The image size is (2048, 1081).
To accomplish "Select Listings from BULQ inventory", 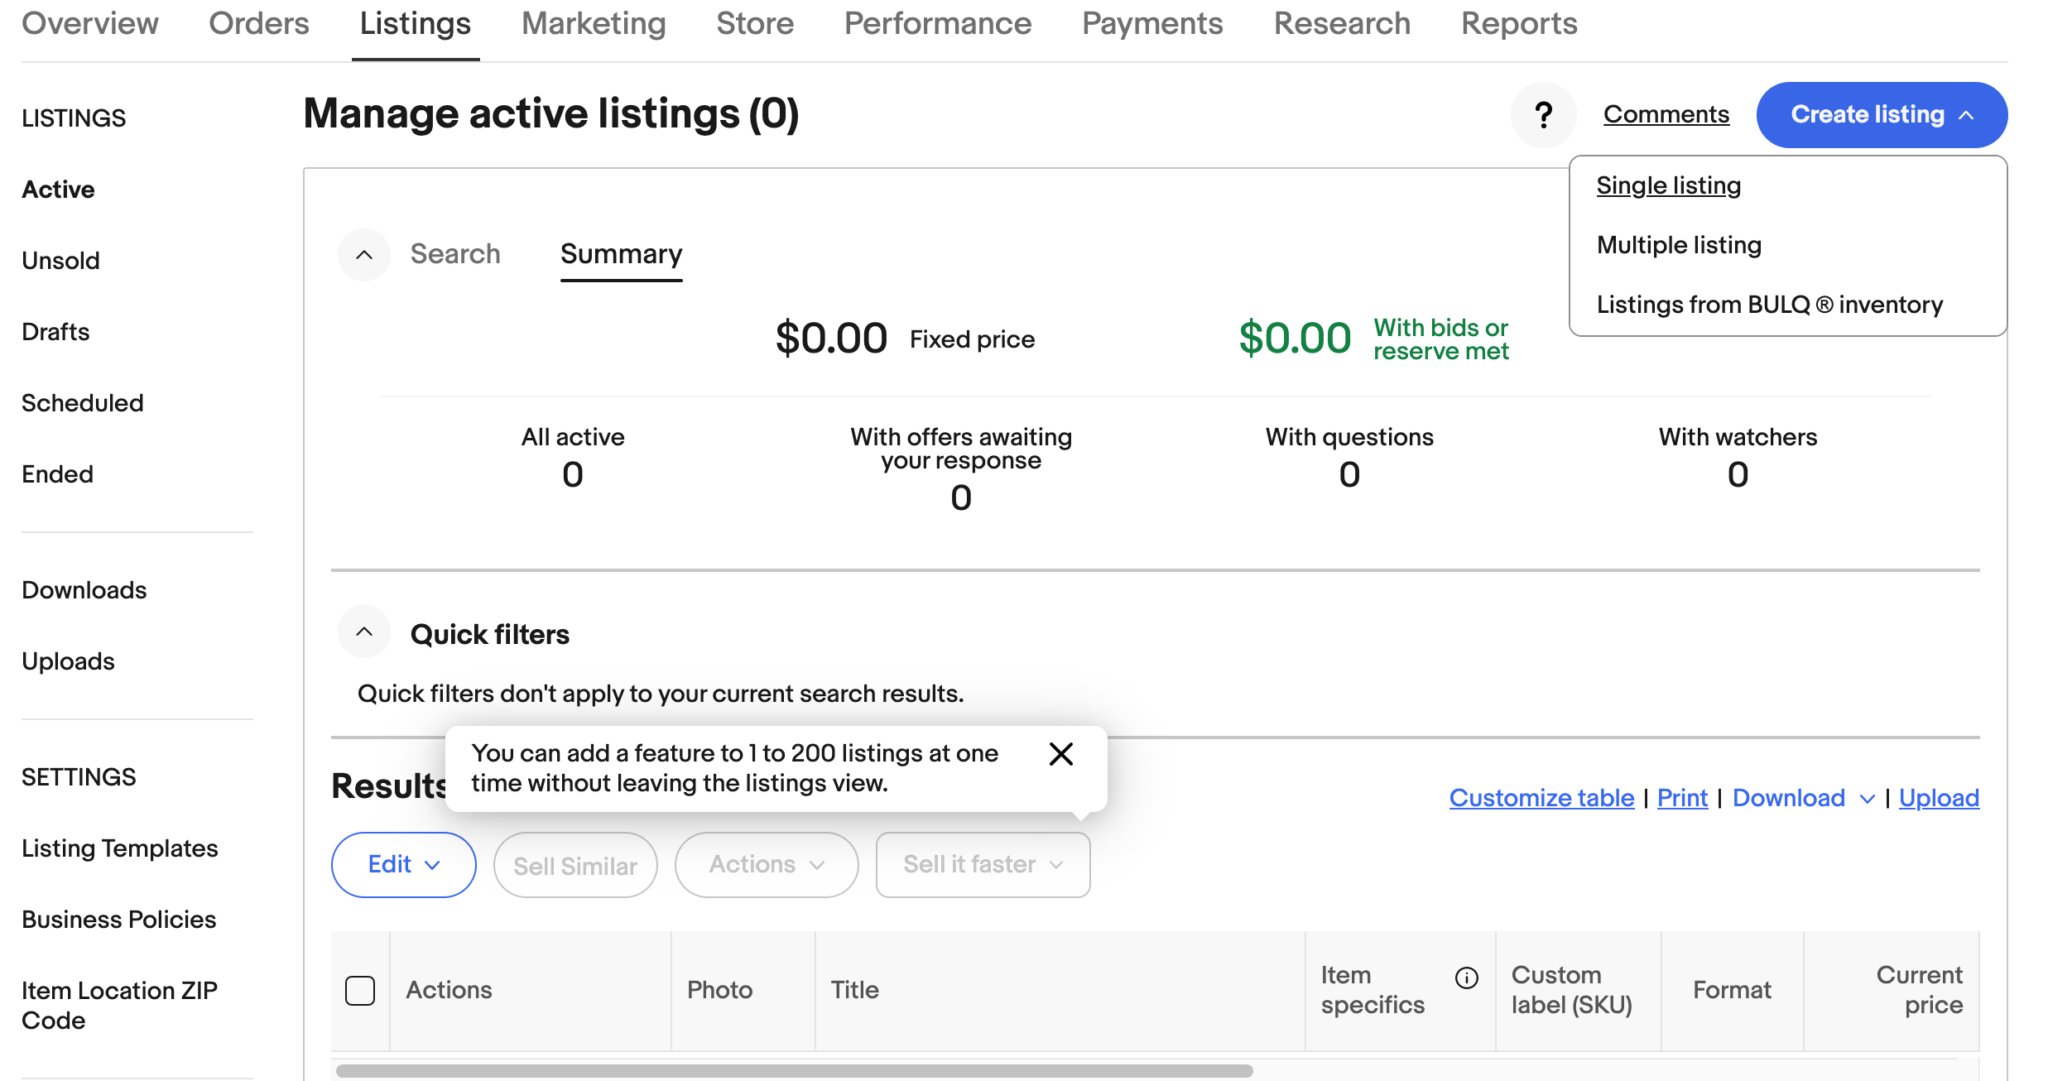I will tap(1769, 304).
